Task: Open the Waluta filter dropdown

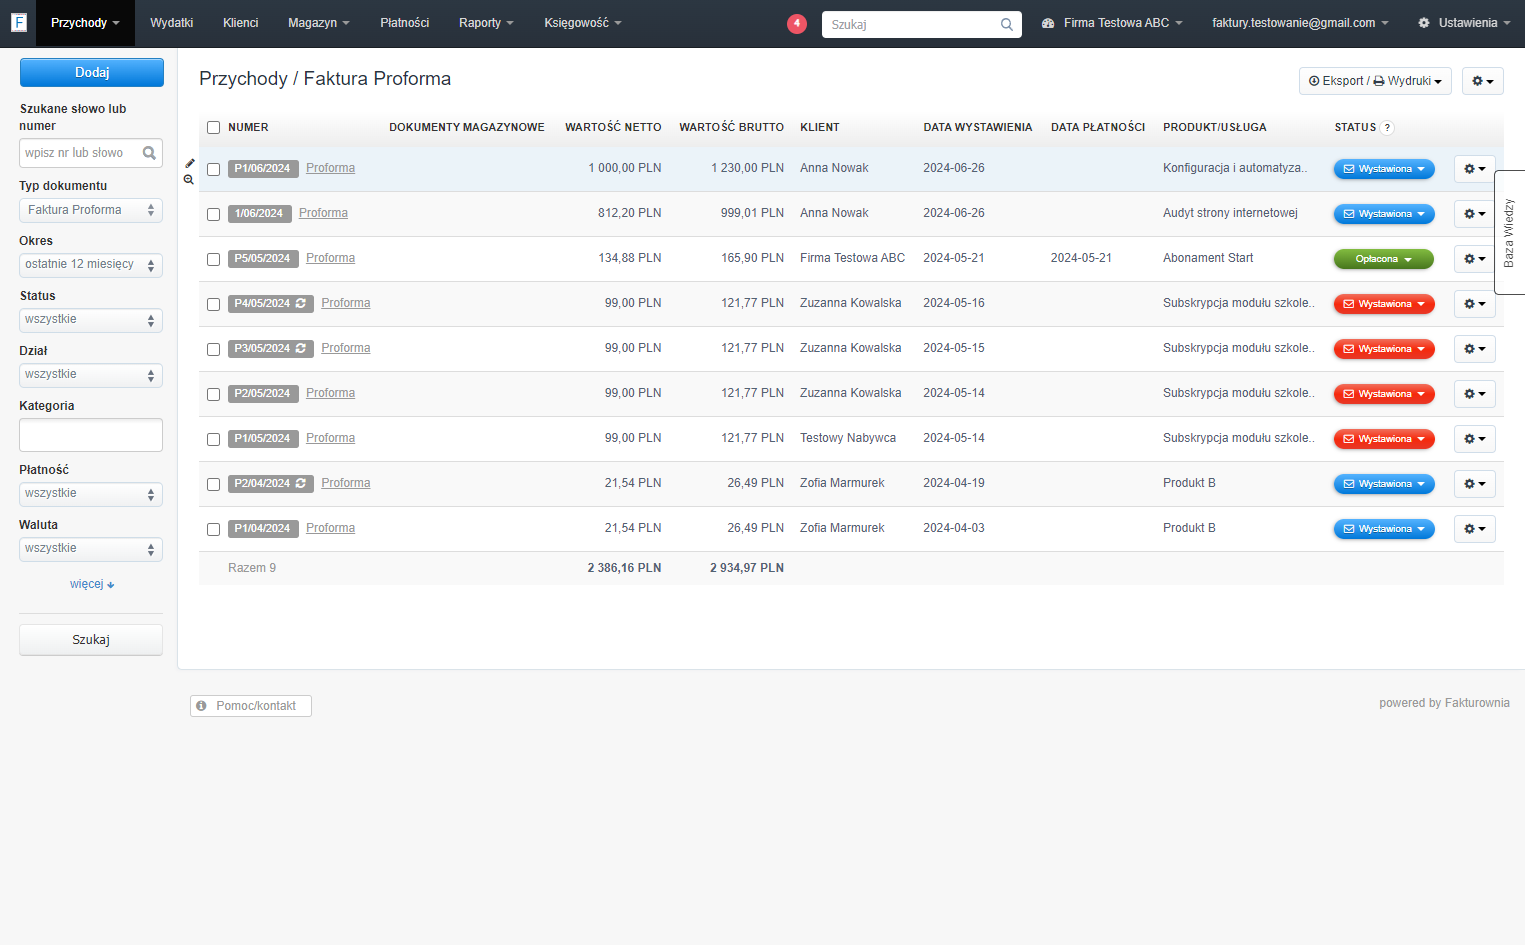Action: tap(91, 549)
